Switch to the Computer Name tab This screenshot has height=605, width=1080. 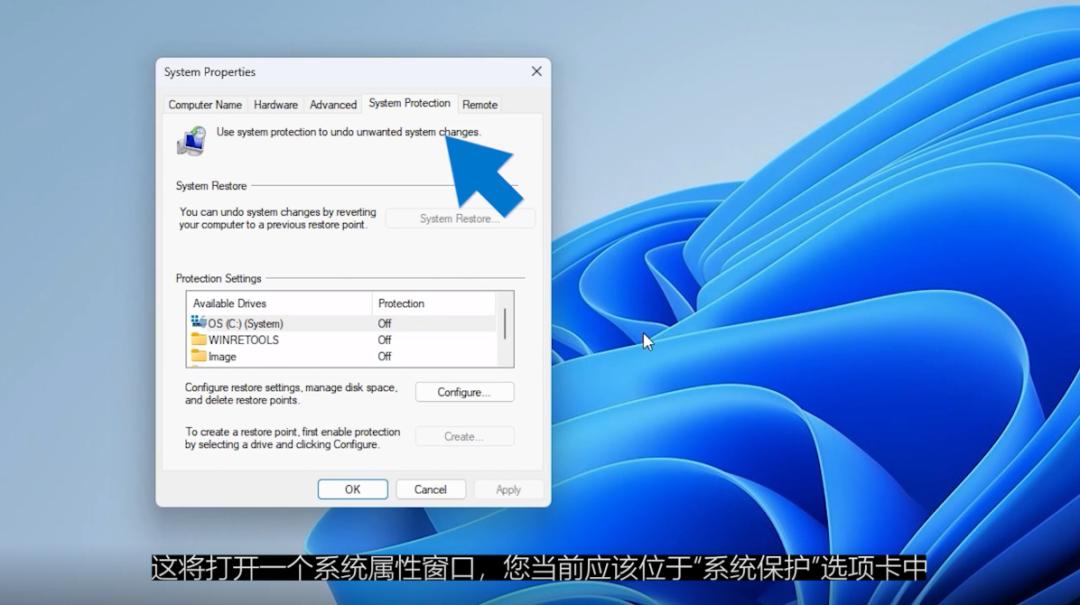pos(205,104)
